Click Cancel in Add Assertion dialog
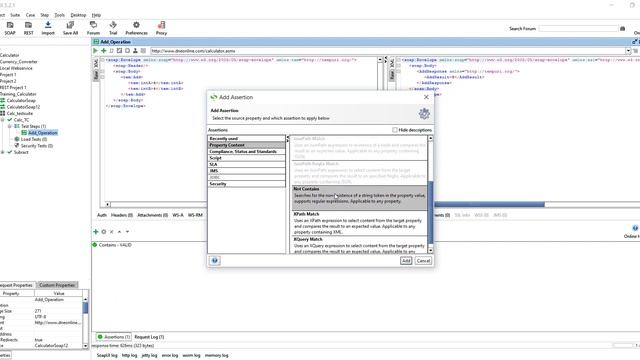 tap(423, 260)
